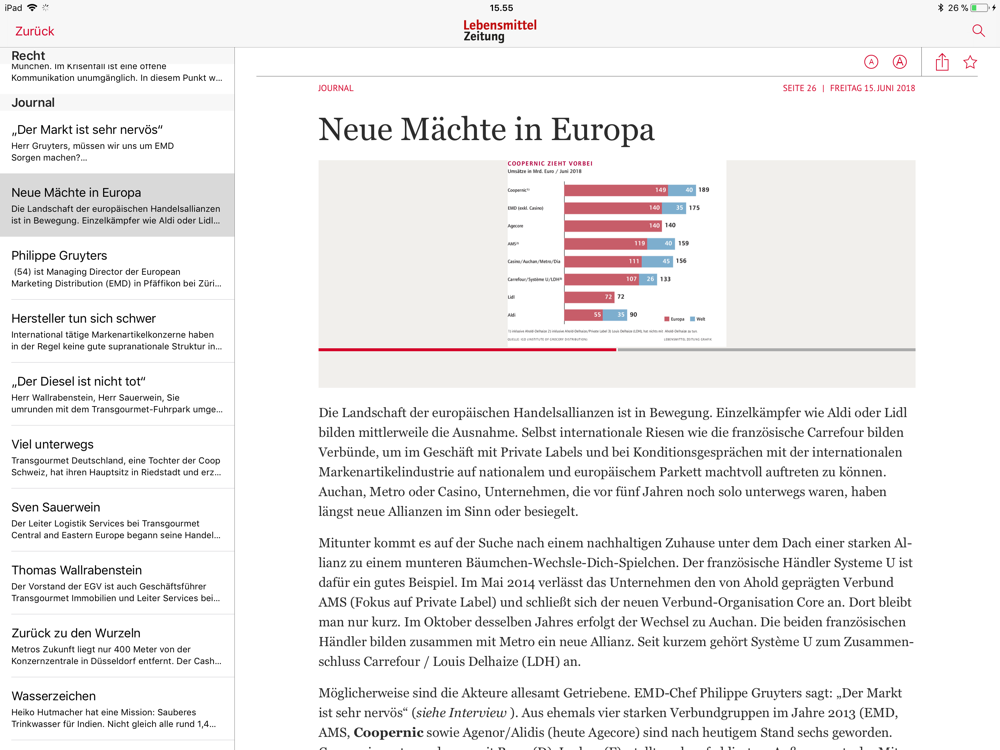Go back with Zurück button
This screenshot has height=750, width=1000.
pos(34,31)
